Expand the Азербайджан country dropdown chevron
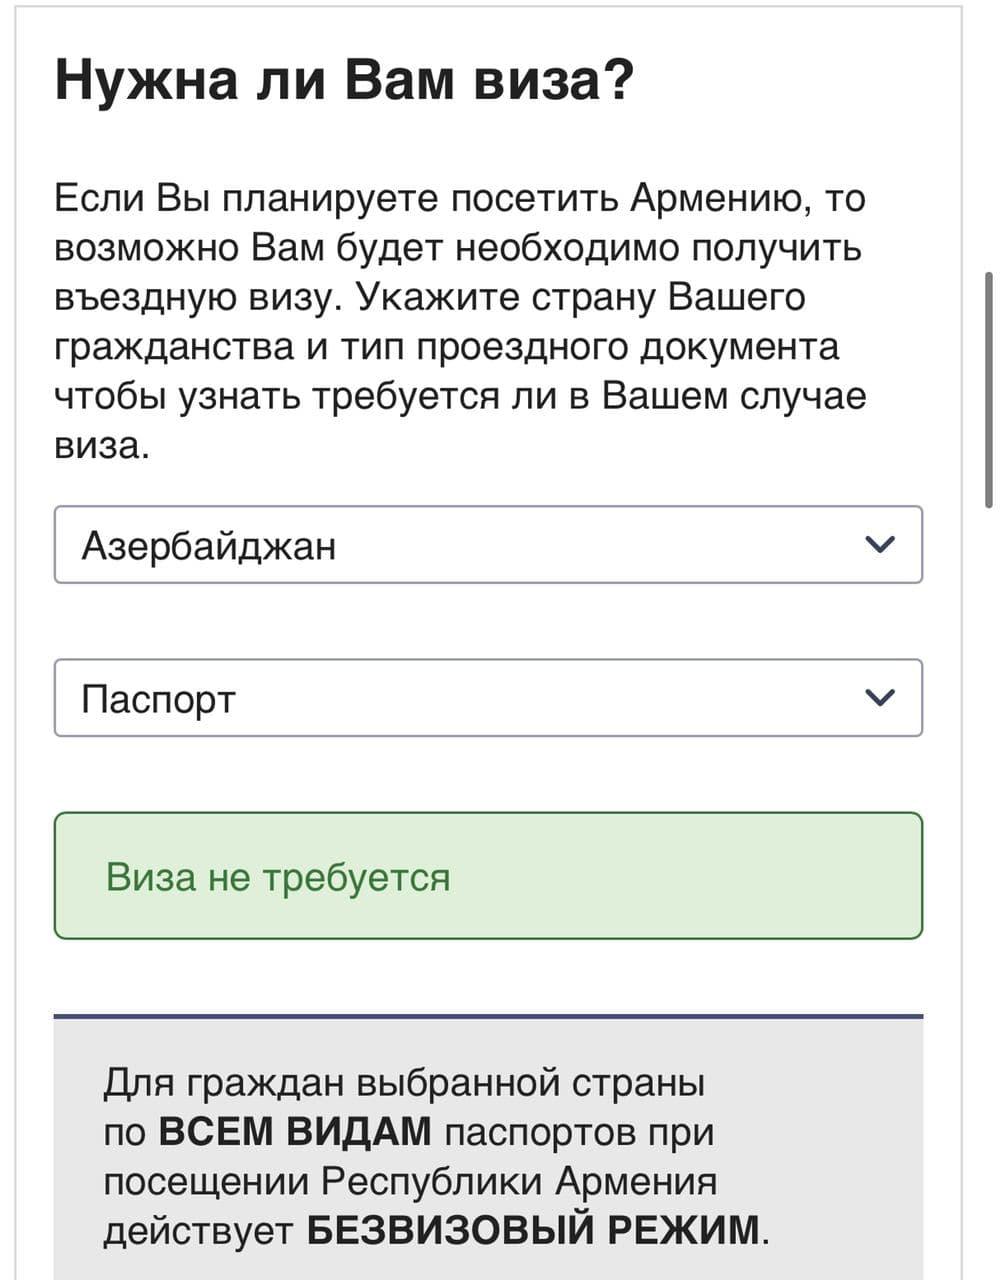This screenshot has width=1000, height=1280. pos(879,544)
